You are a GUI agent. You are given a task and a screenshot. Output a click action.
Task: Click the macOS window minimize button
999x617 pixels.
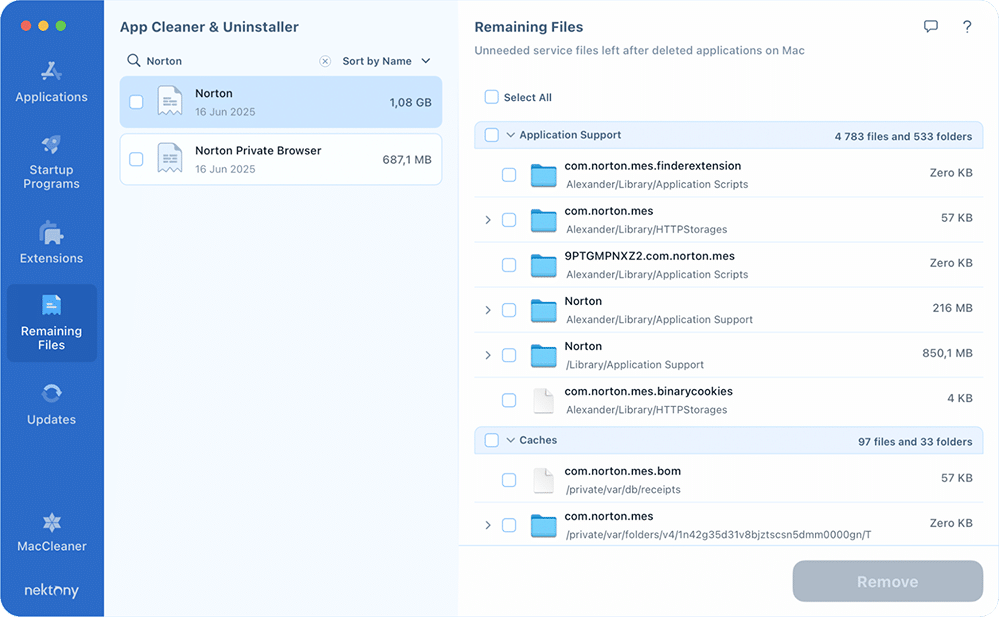43,25
